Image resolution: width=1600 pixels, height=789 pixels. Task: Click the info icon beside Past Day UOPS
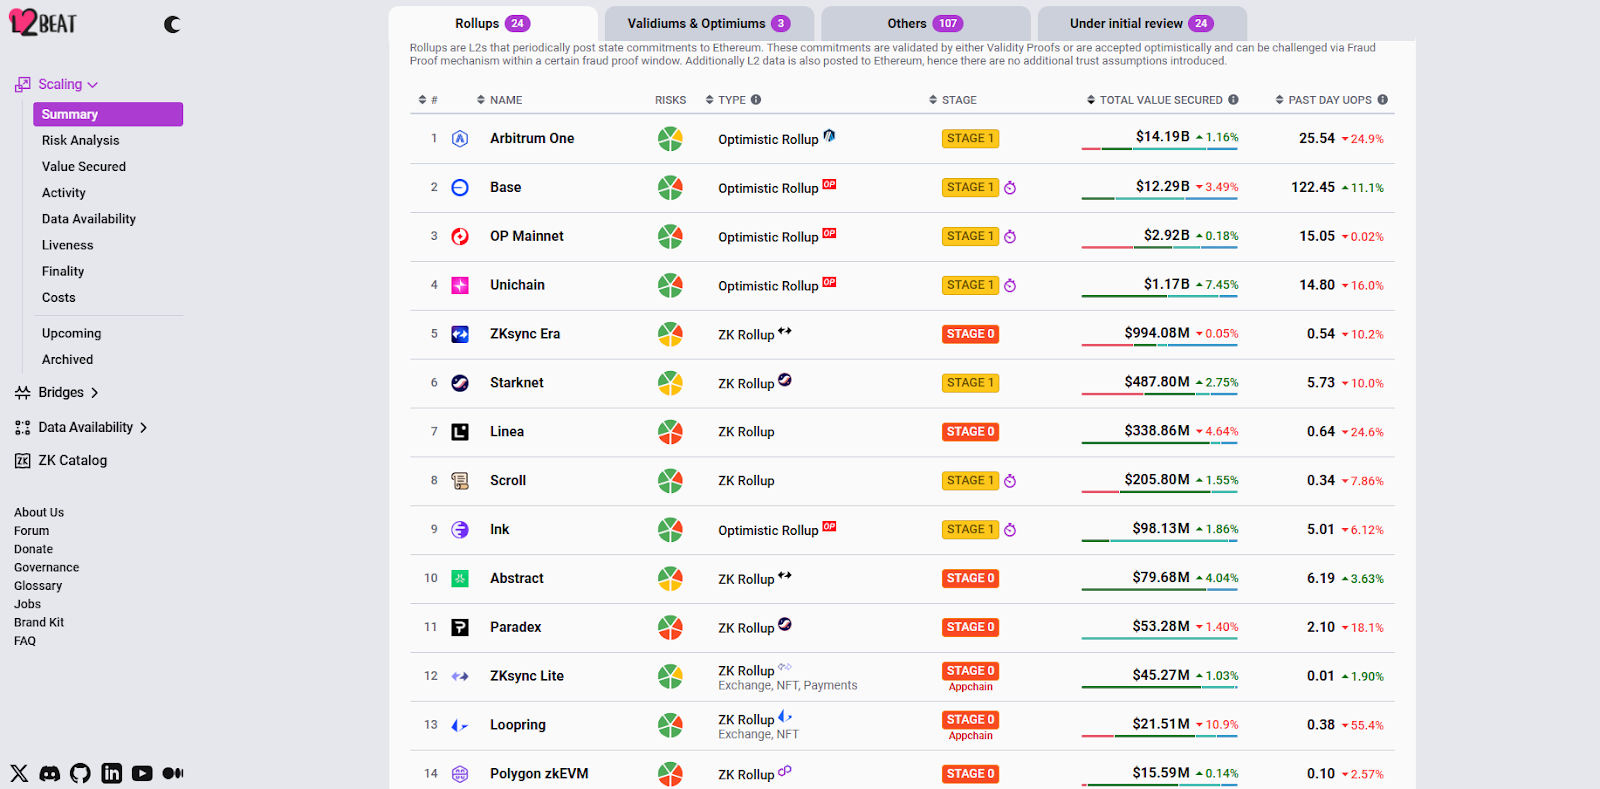click(1382, 100)
